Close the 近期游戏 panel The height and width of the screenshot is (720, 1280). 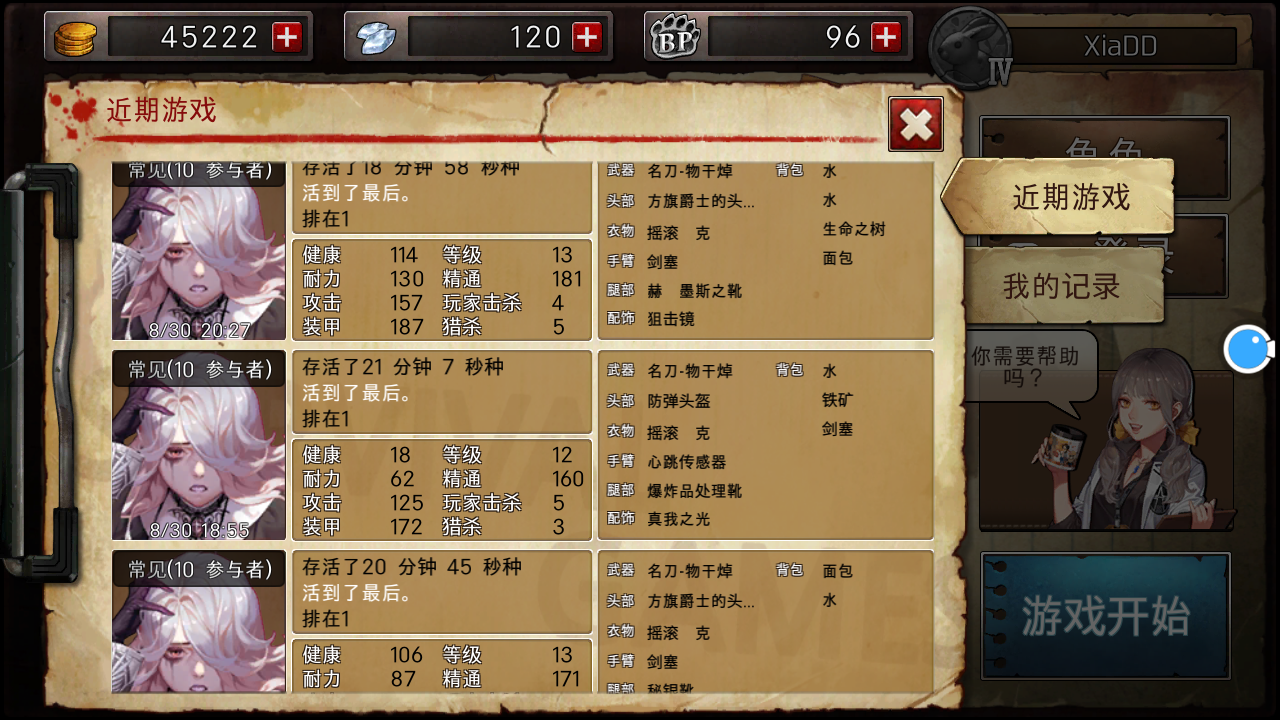(x=915, y=124)
